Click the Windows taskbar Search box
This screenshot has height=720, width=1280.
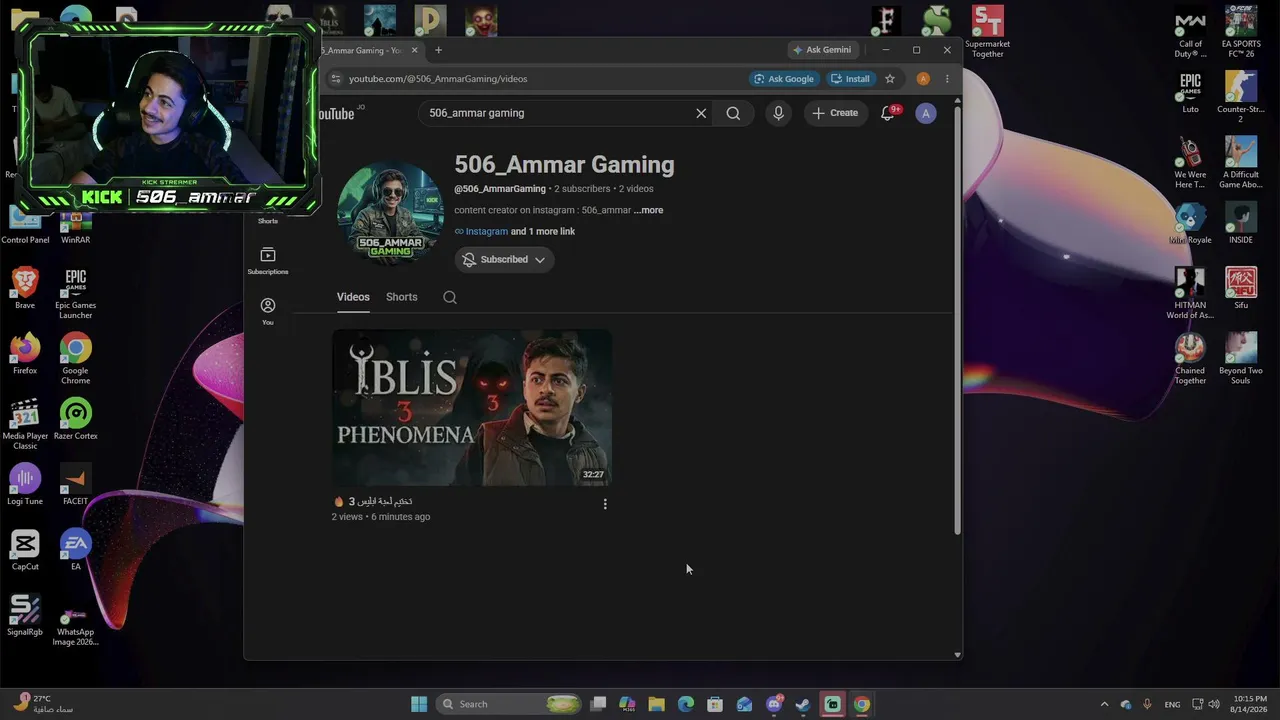[510, 704]
